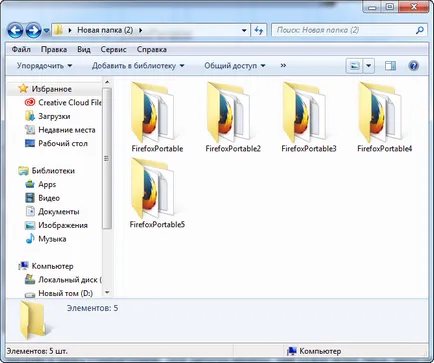Go back with the Back arrow button
The width and height of the screenshot is (434, 363).
tap(15, 31)
